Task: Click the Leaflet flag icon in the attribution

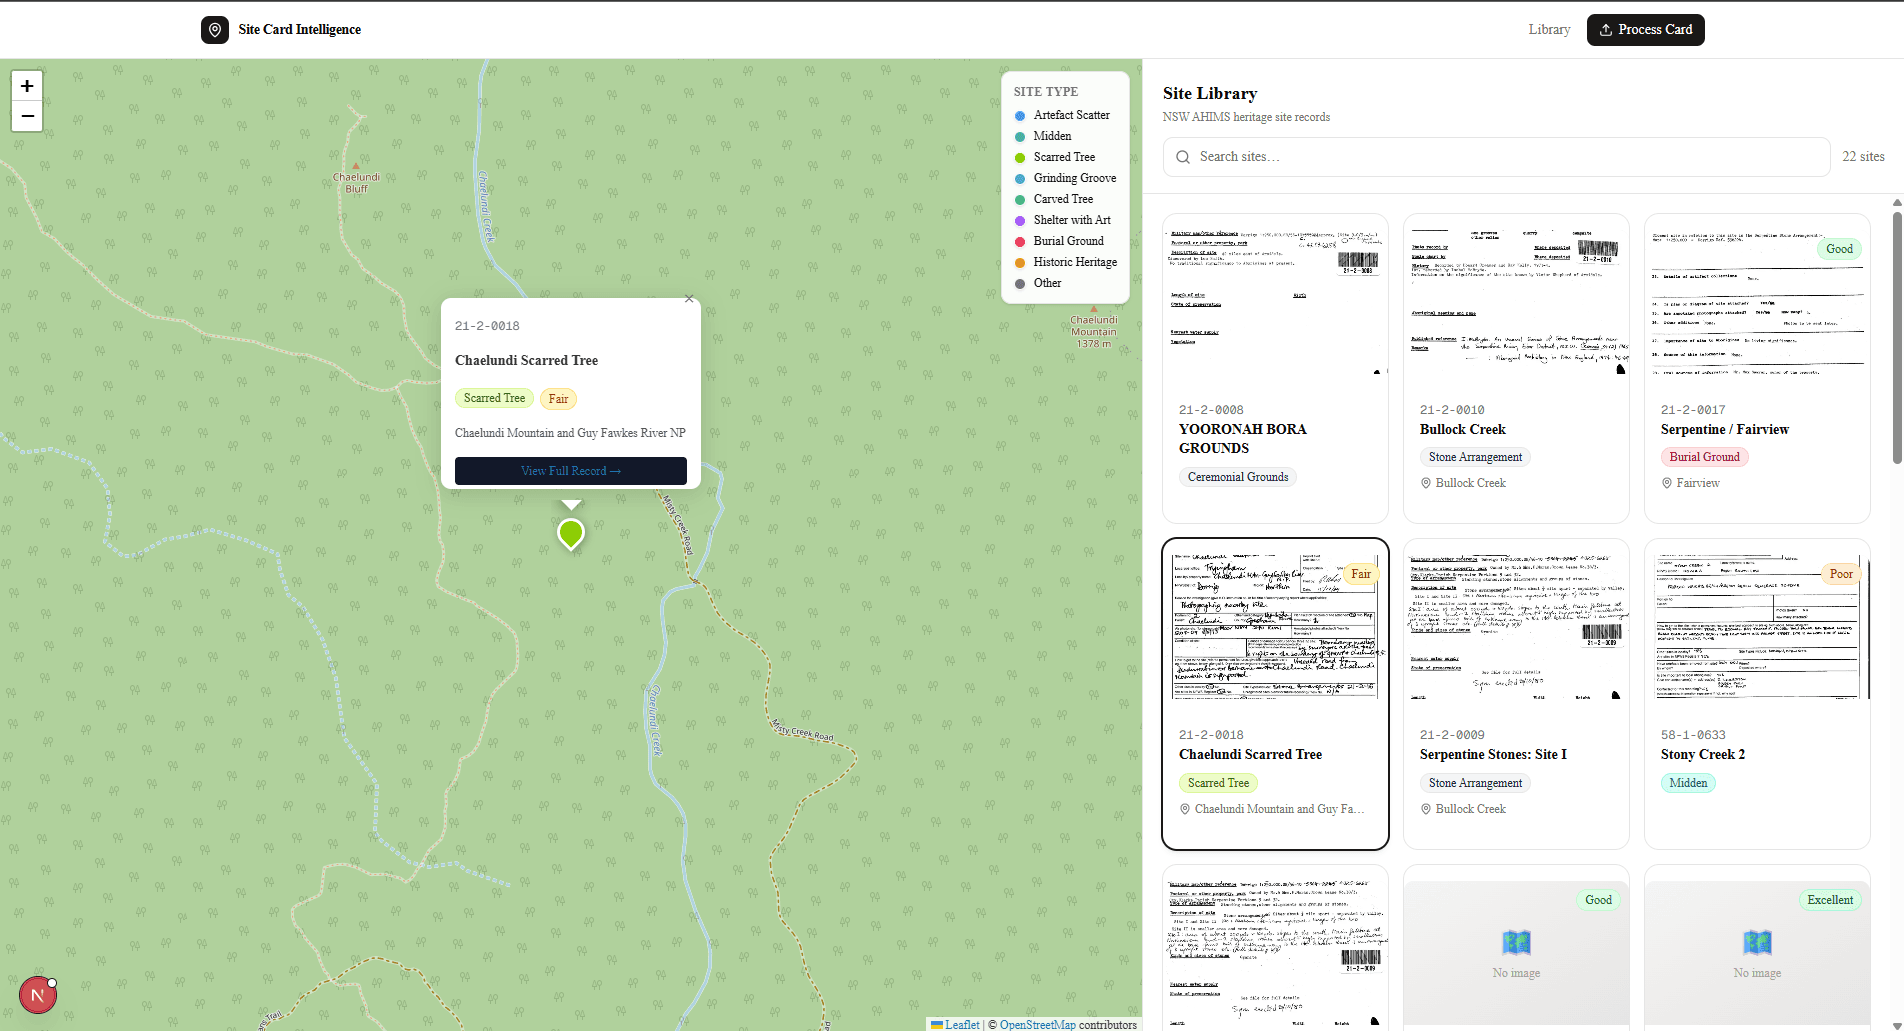Action: 937,1024
